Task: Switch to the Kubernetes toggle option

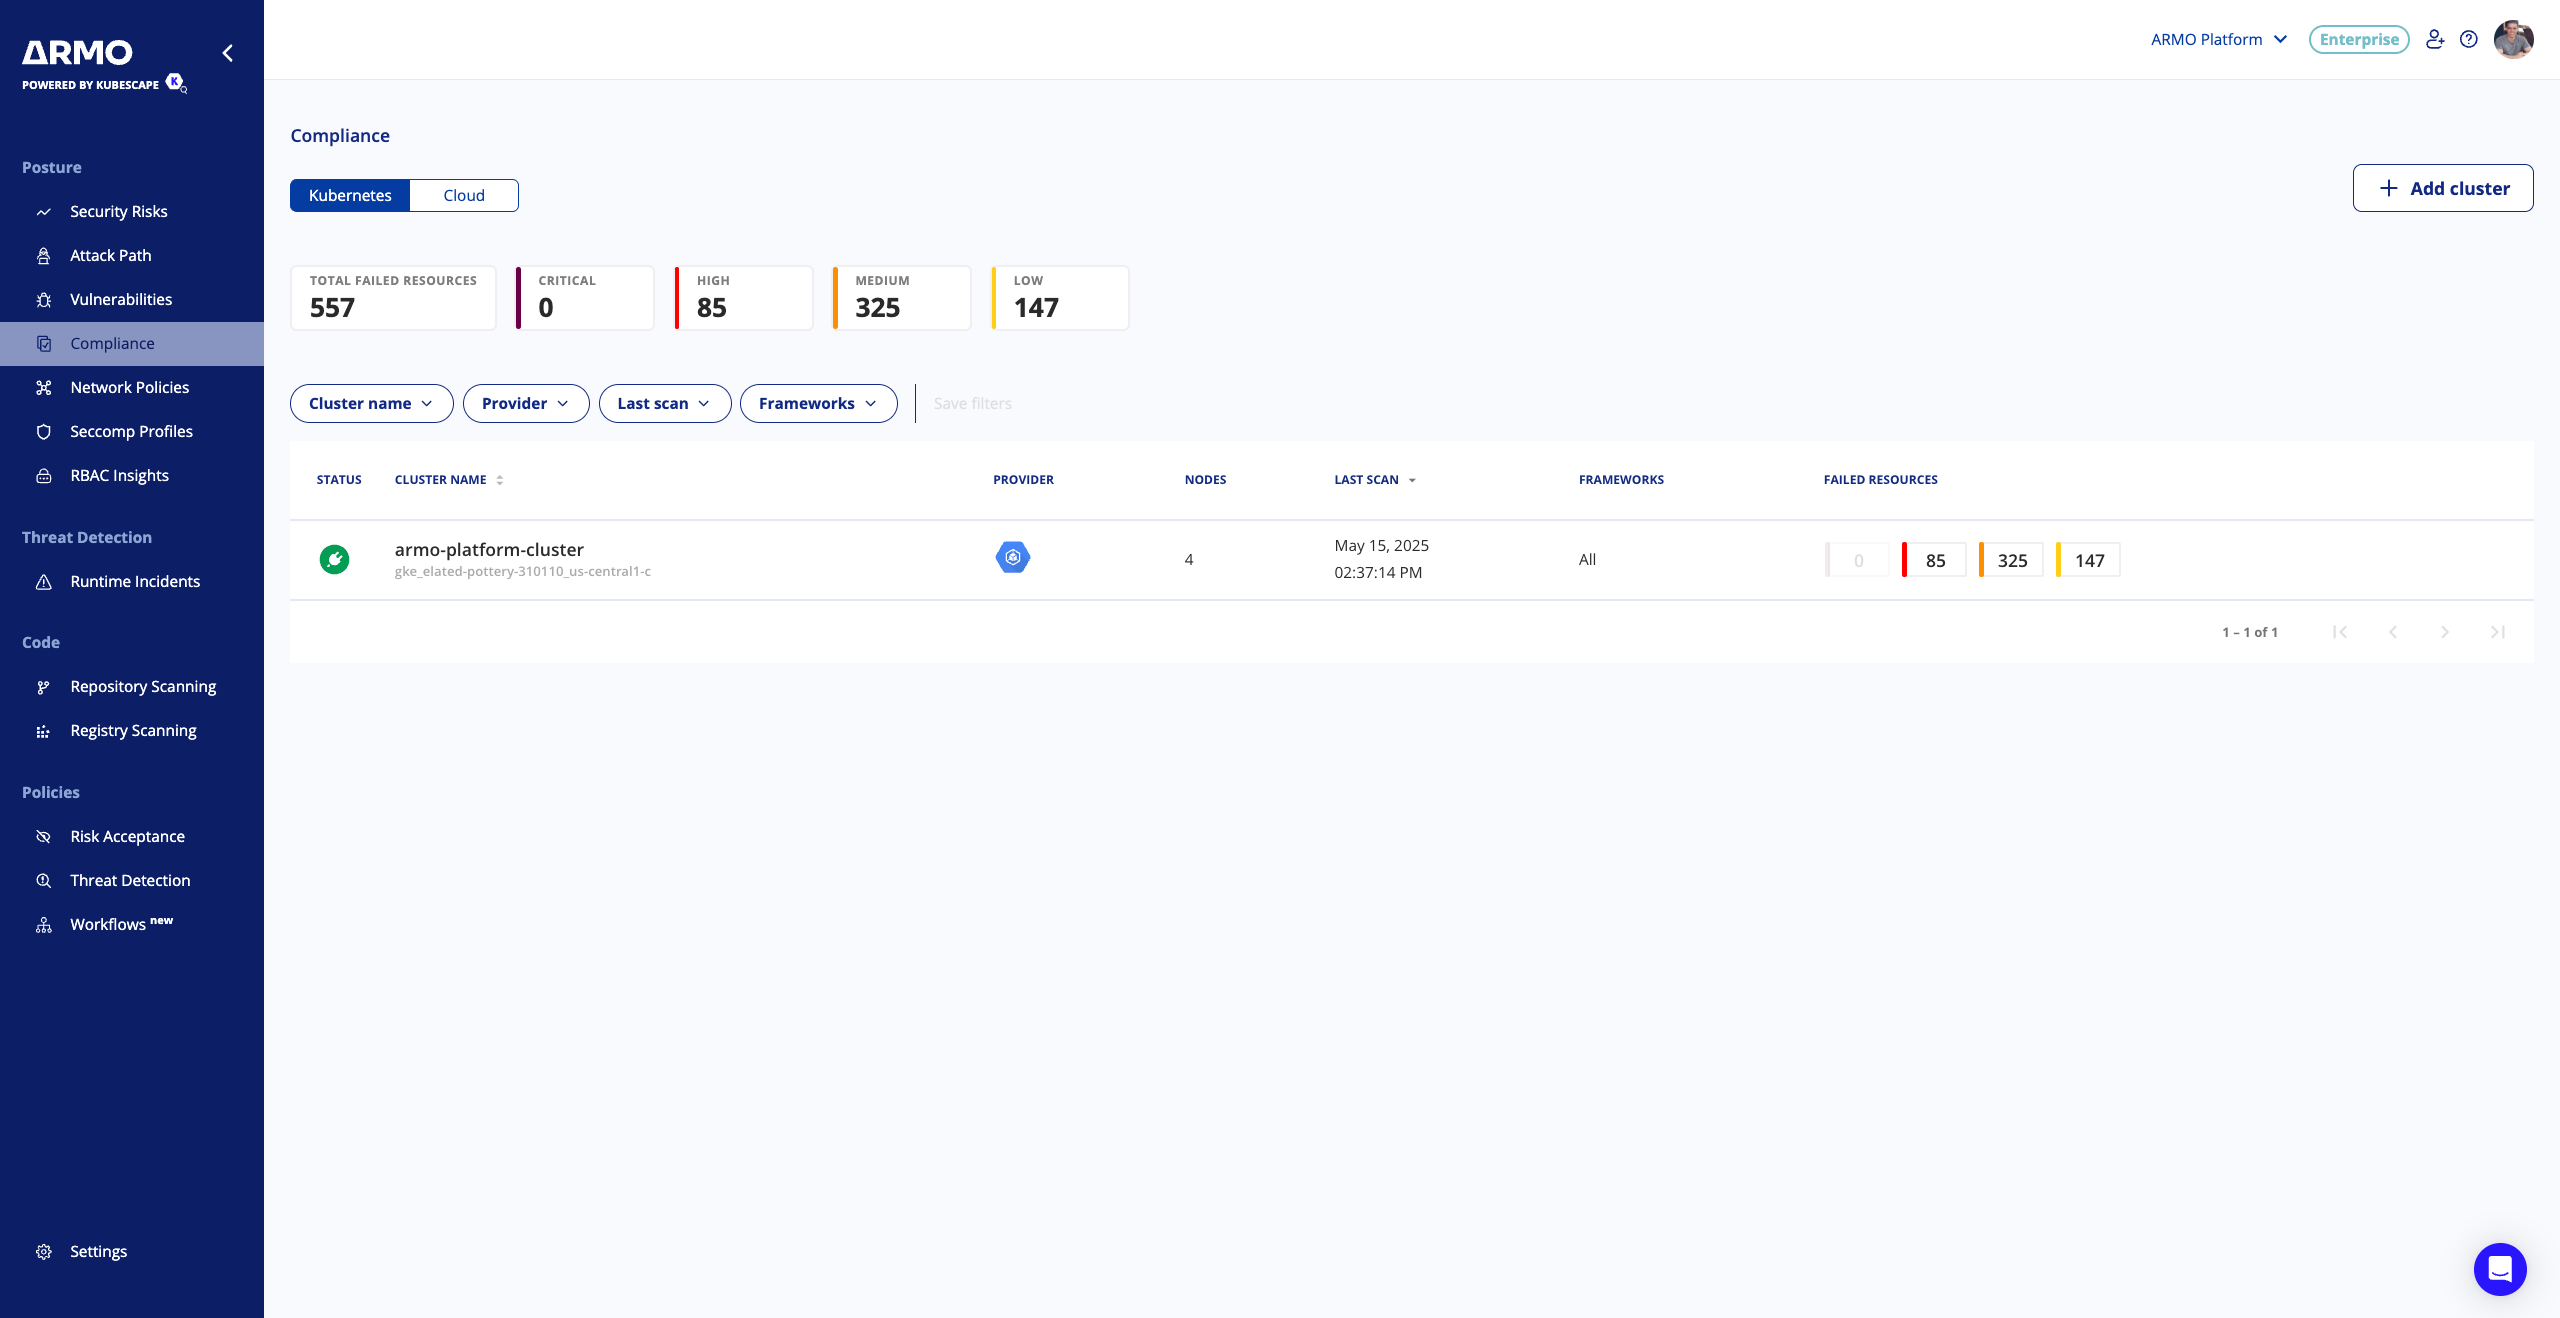Action: 350,195
